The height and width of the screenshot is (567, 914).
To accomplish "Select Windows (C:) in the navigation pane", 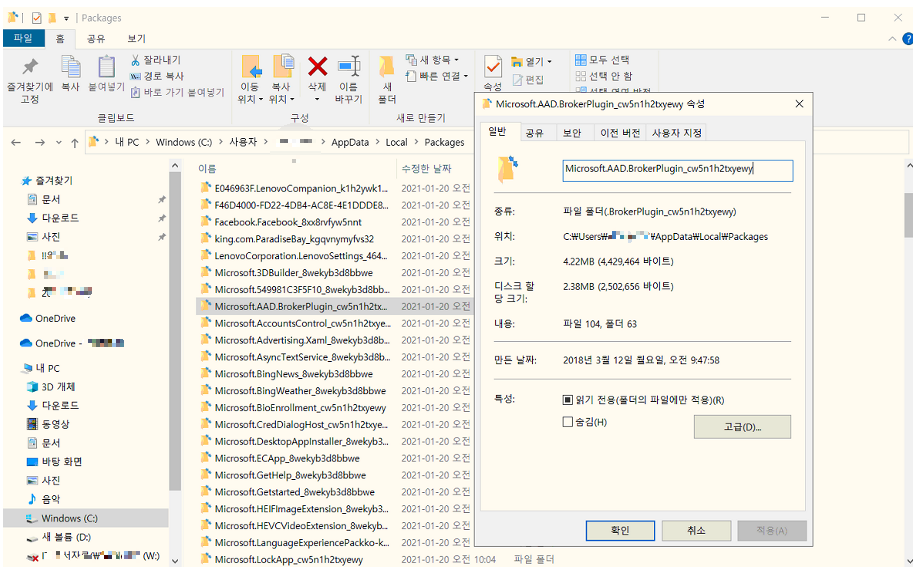I will (x=86, y=518).
